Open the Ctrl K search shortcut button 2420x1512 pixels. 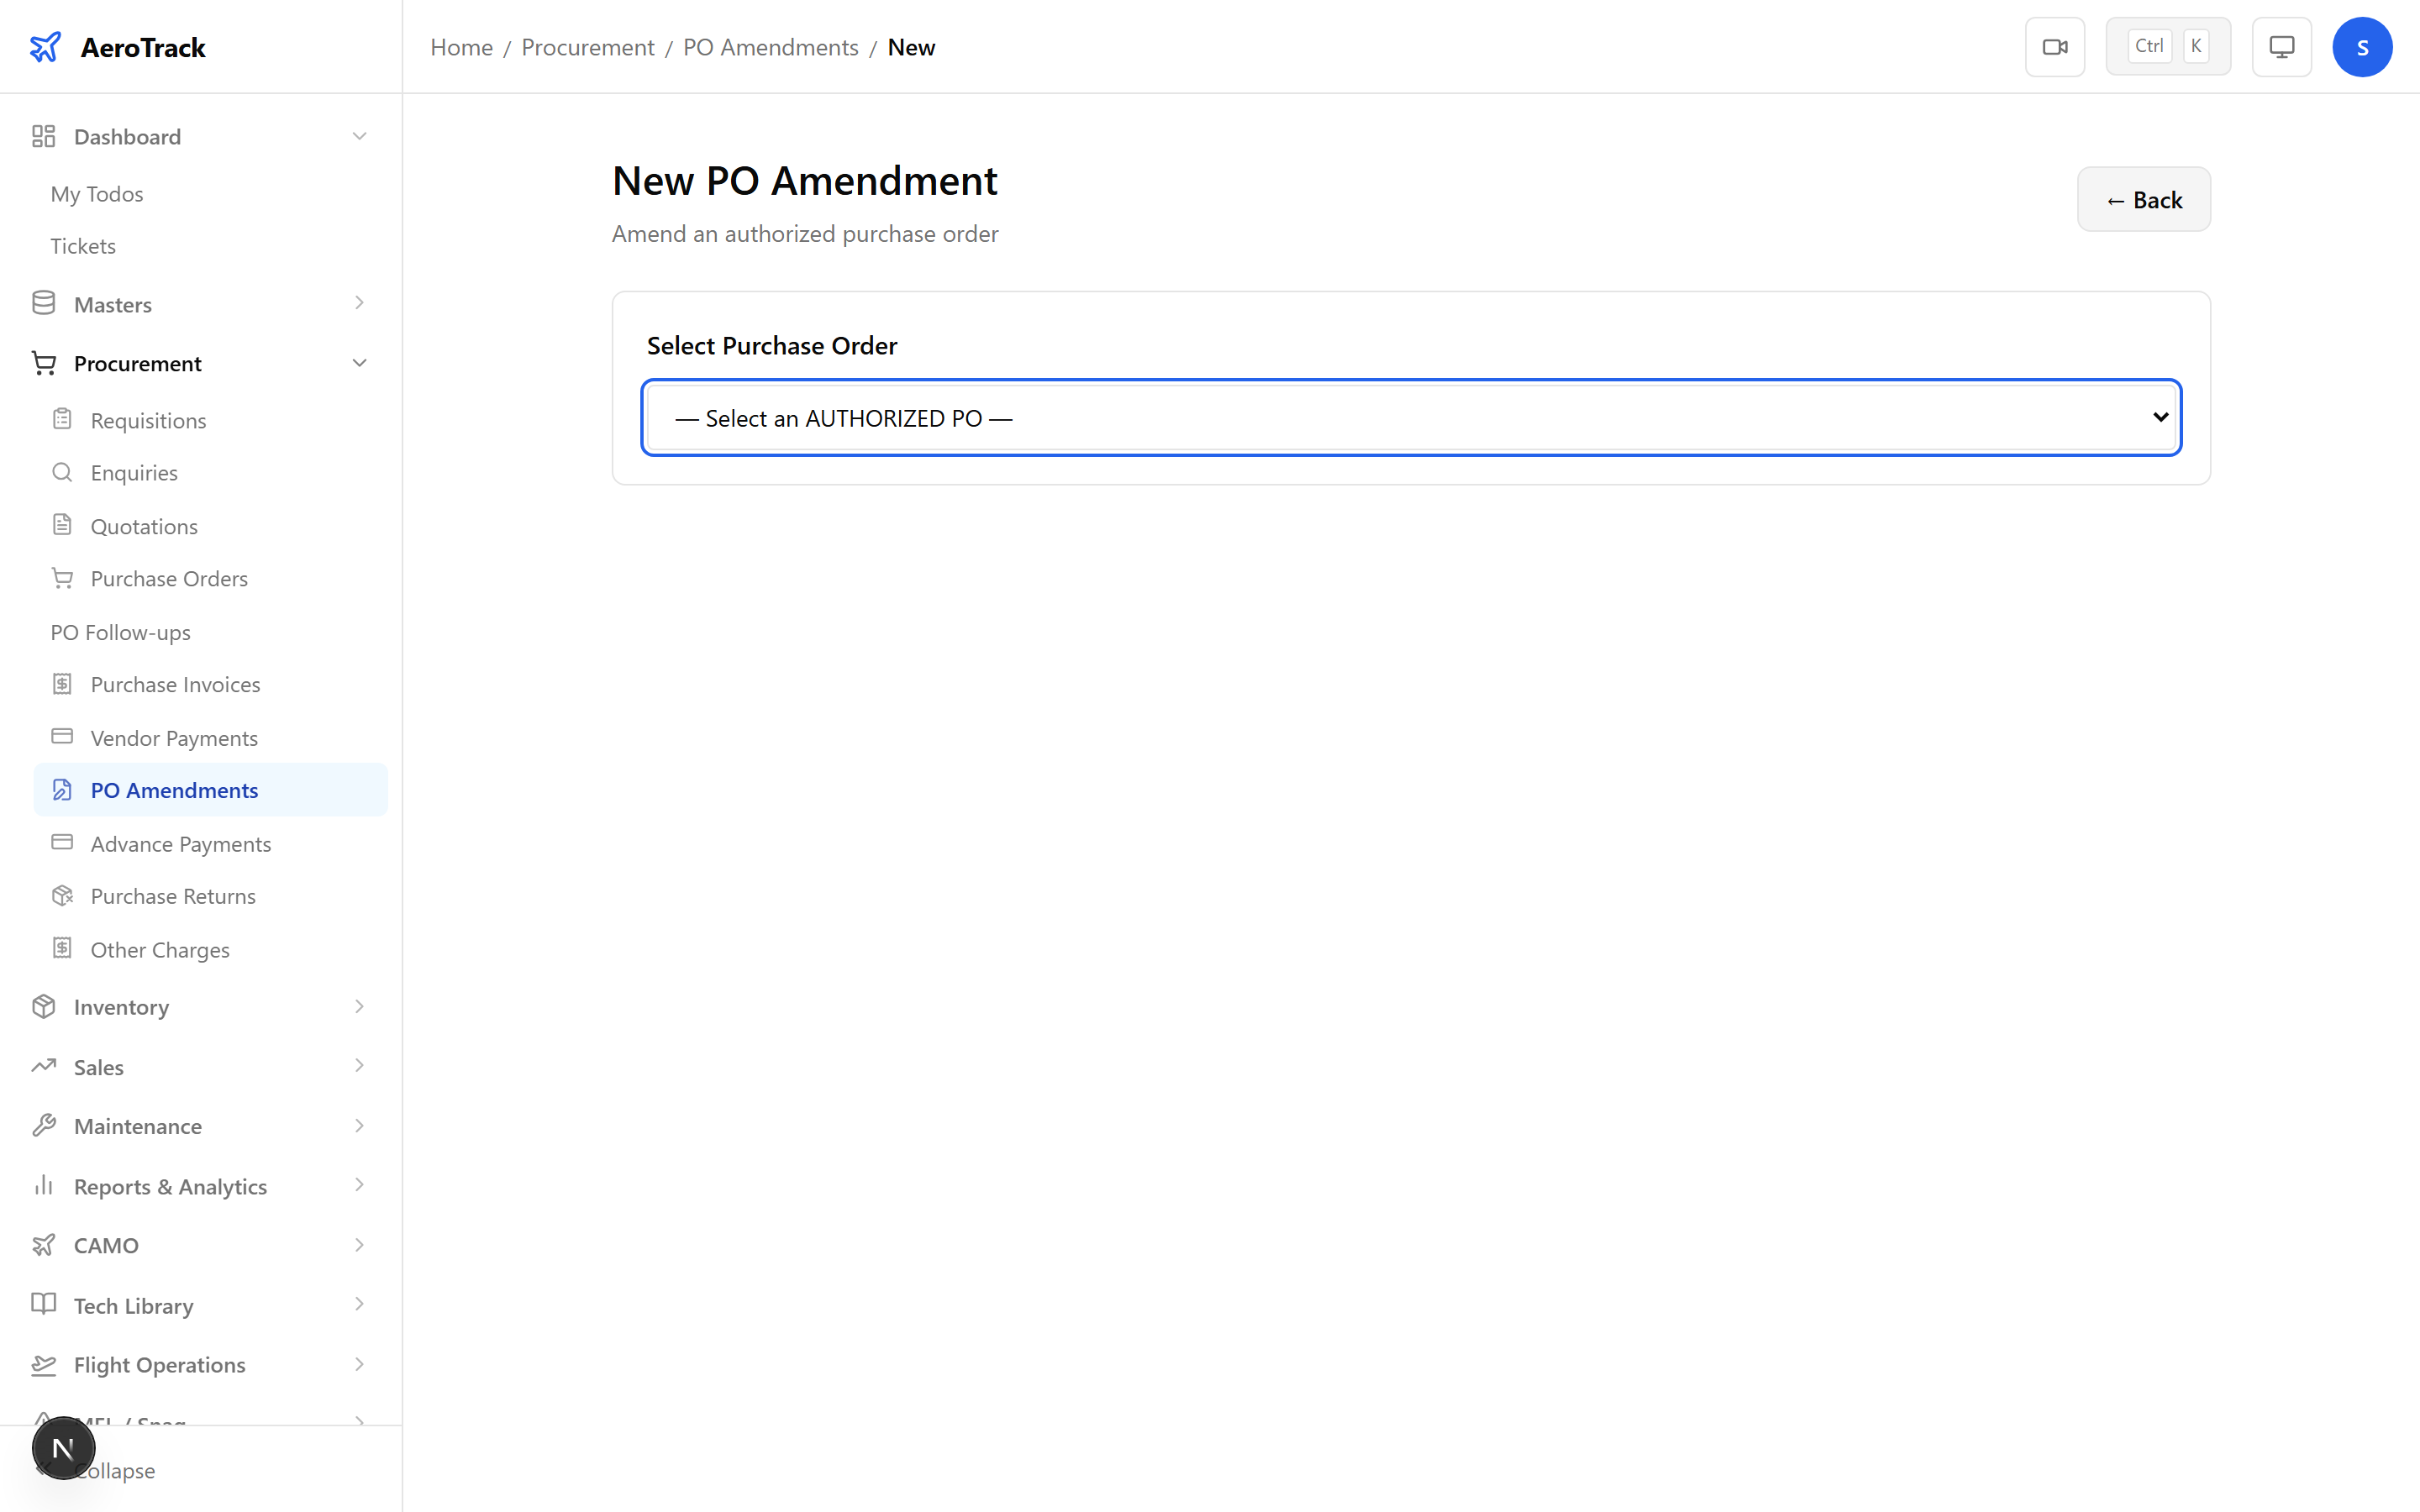point(2168,45)
